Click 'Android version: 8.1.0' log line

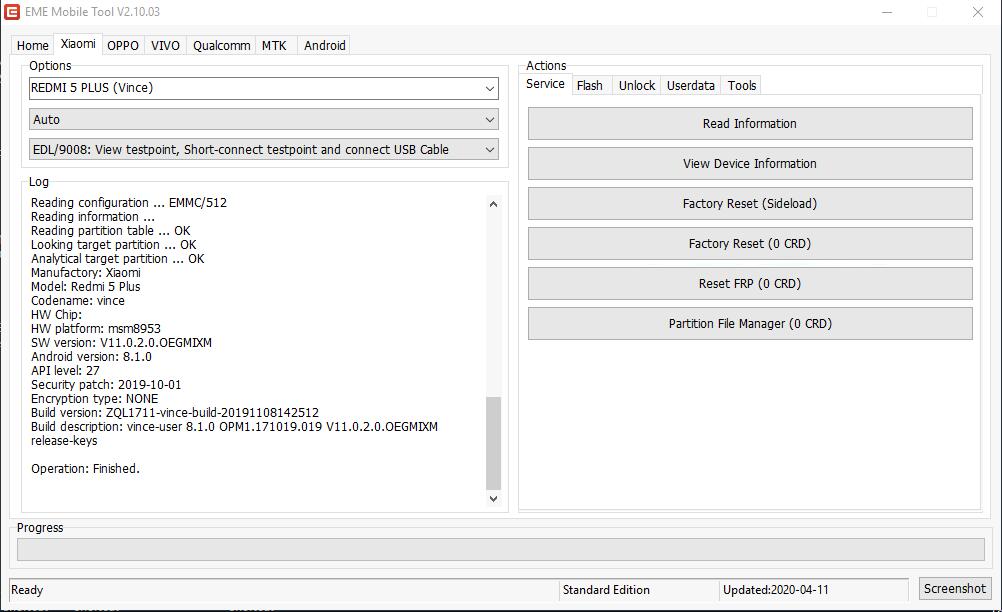point(91,357)
